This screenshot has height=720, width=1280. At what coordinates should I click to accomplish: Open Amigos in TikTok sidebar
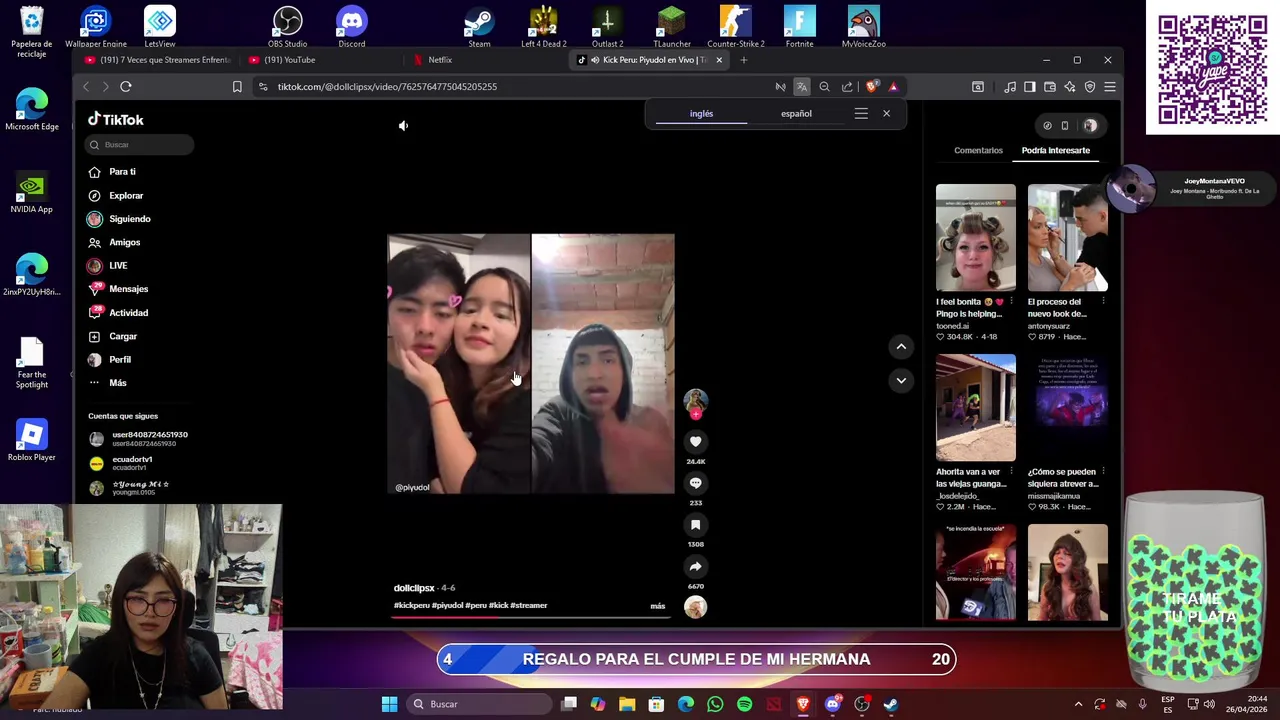[124, 242]
